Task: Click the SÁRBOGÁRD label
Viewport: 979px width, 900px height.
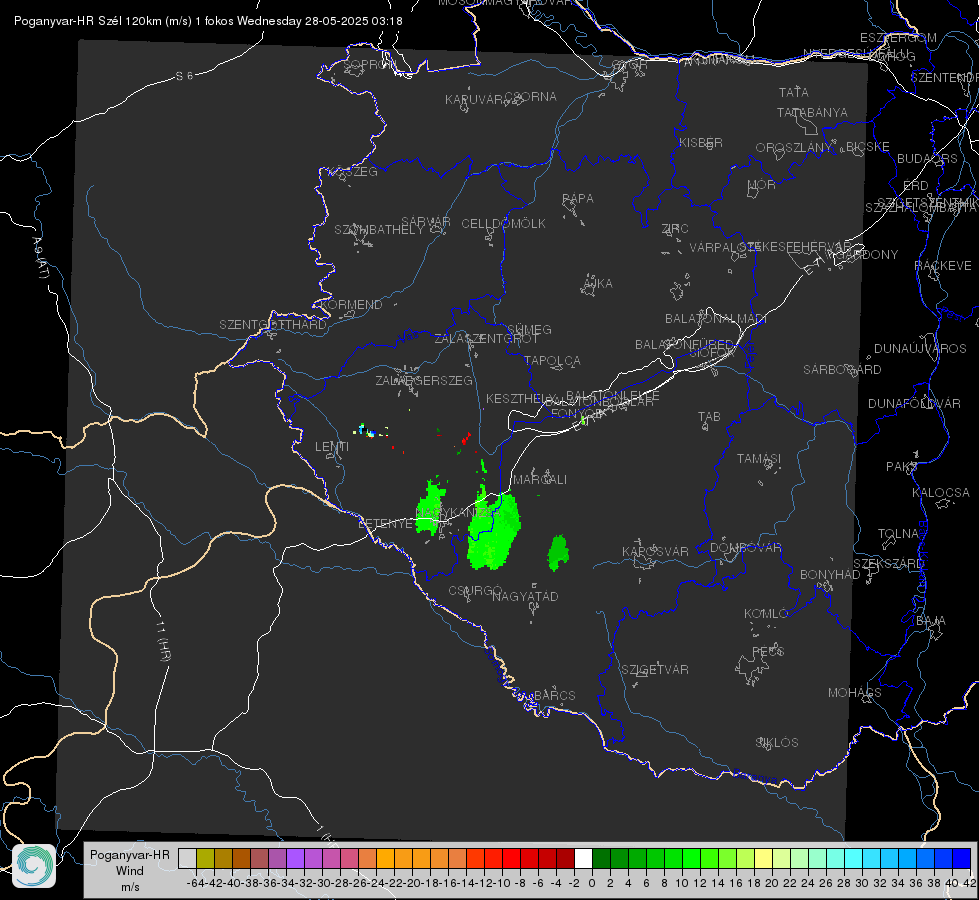Action: [x=842, y=370]
